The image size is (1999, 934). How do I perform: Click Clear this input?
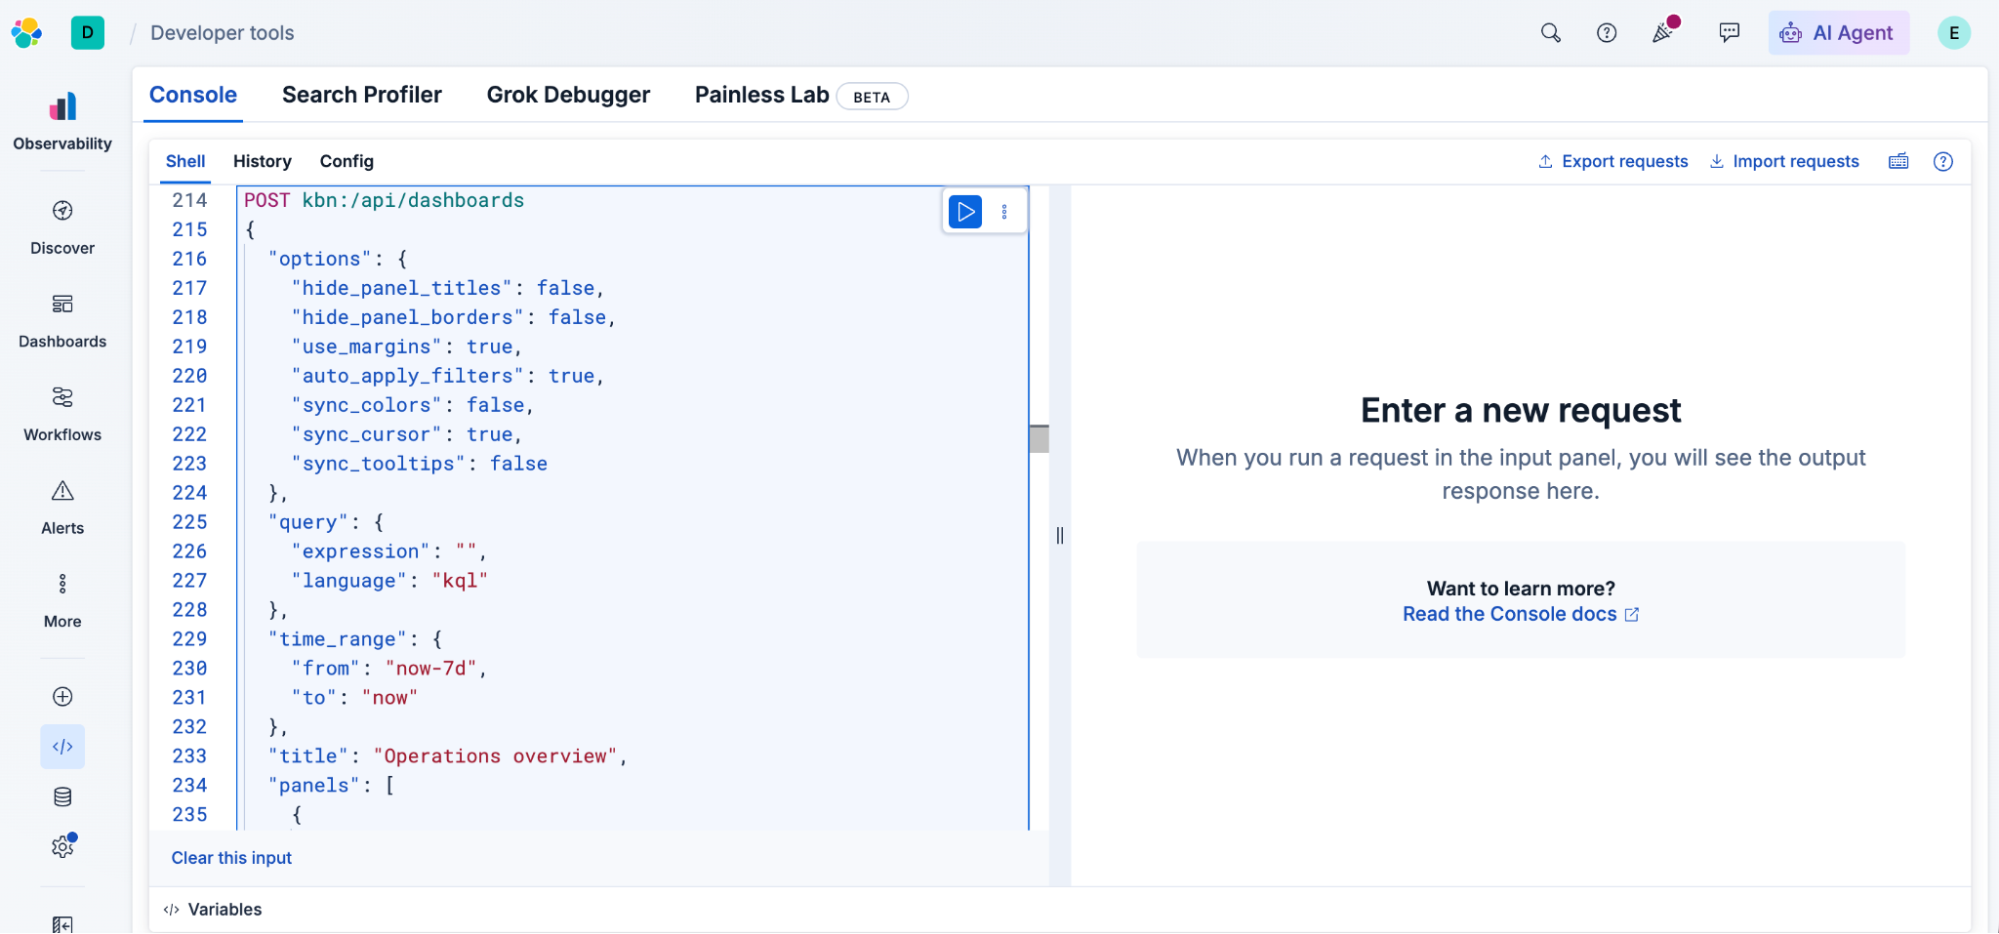231,858
